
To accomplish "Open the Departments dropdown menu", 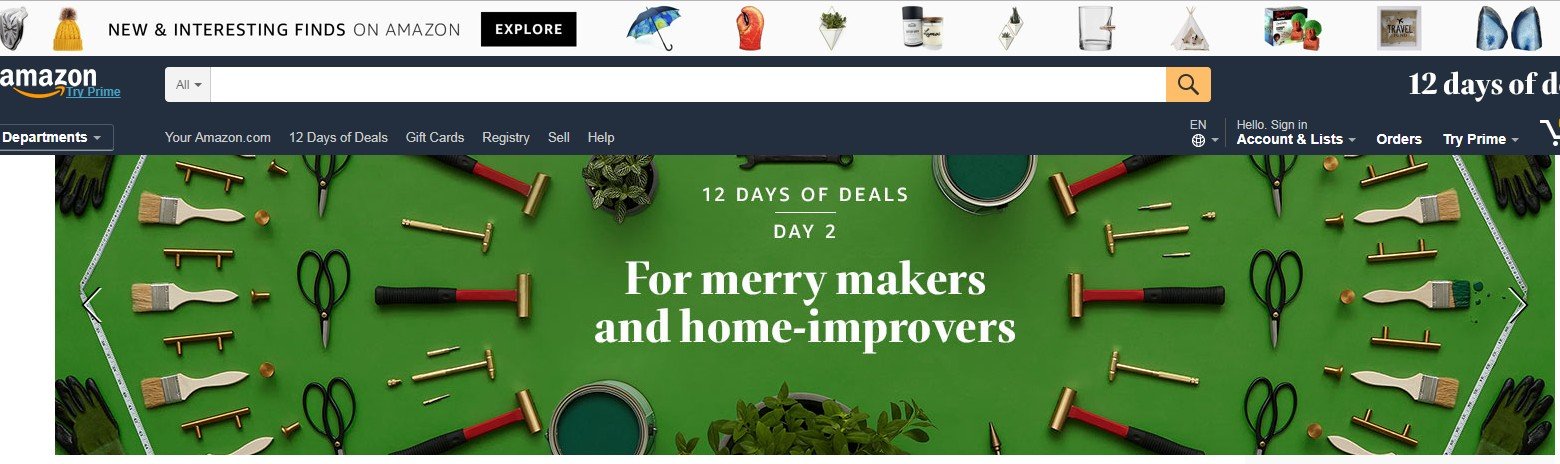I will pyautogui.click(x=55, y=137).
